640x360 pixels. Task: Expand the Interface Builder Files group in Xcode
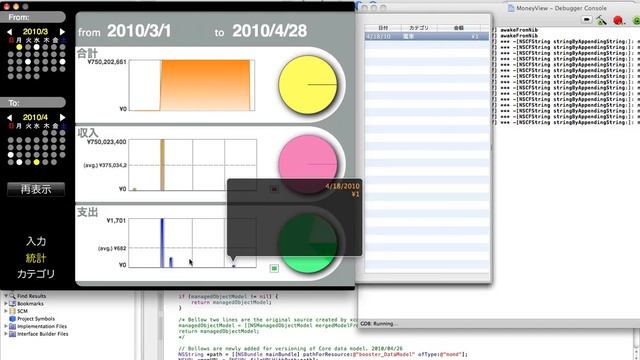pyautogui.click(x=6, y=334)
